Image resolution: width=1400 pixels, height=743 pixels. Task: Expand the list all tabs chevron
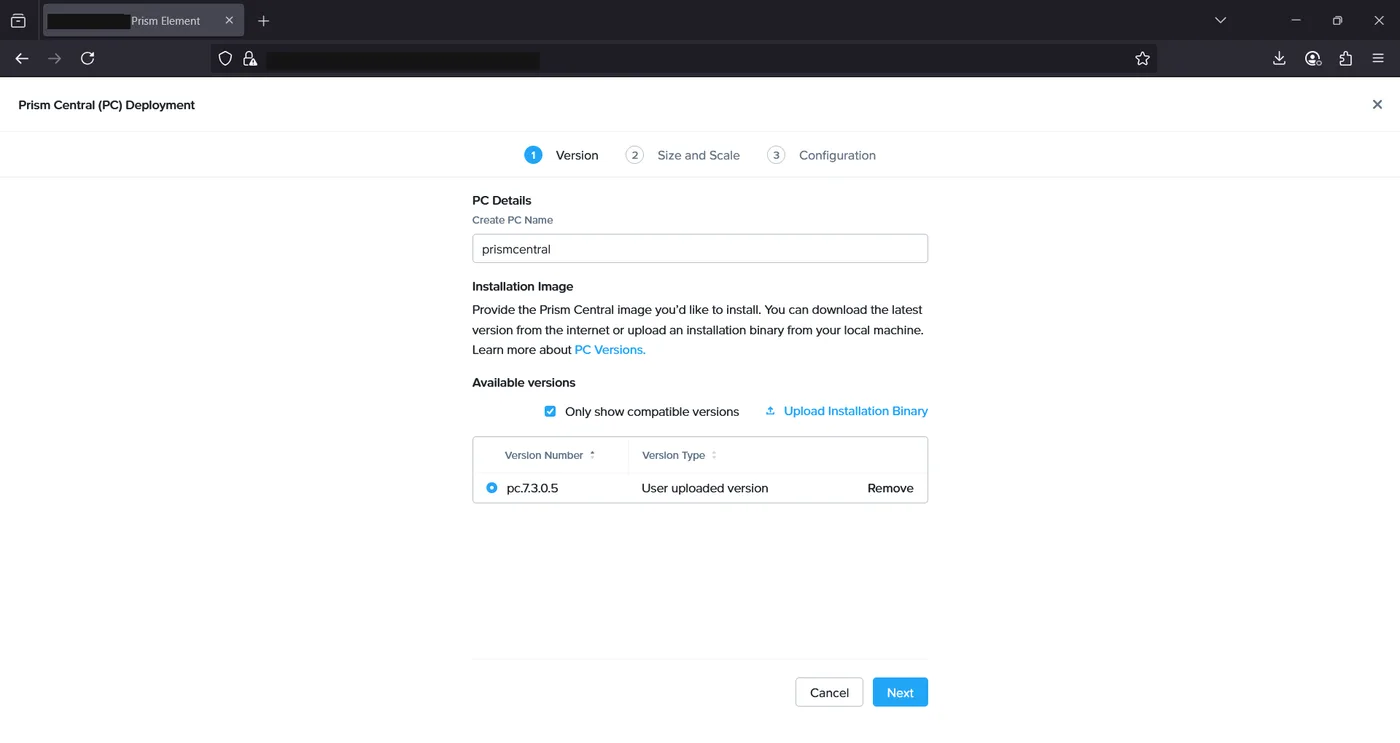[x=1220, y=20]
